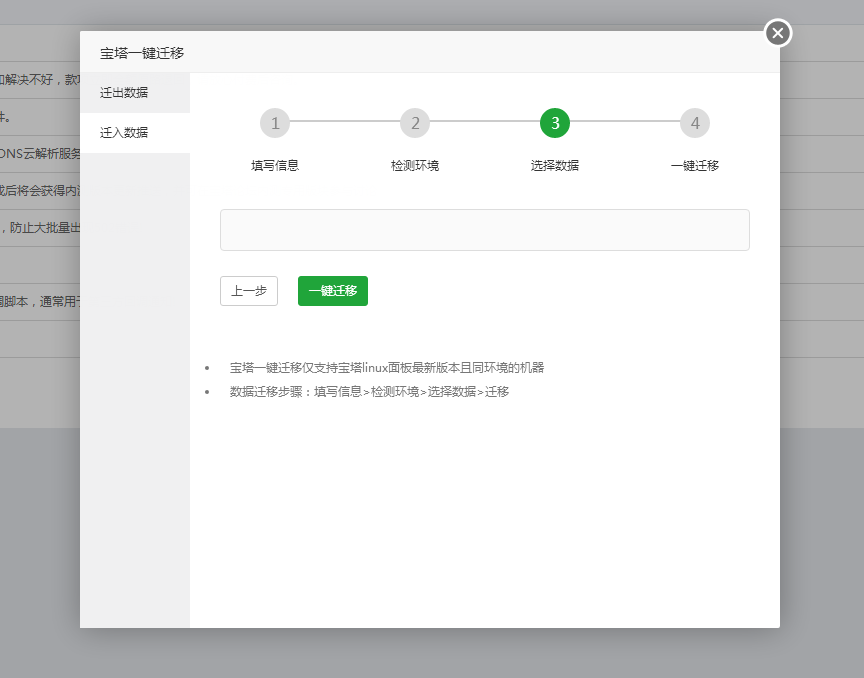
Task: Click step 4 circle 一键迁移
Action: pos(695,123)
